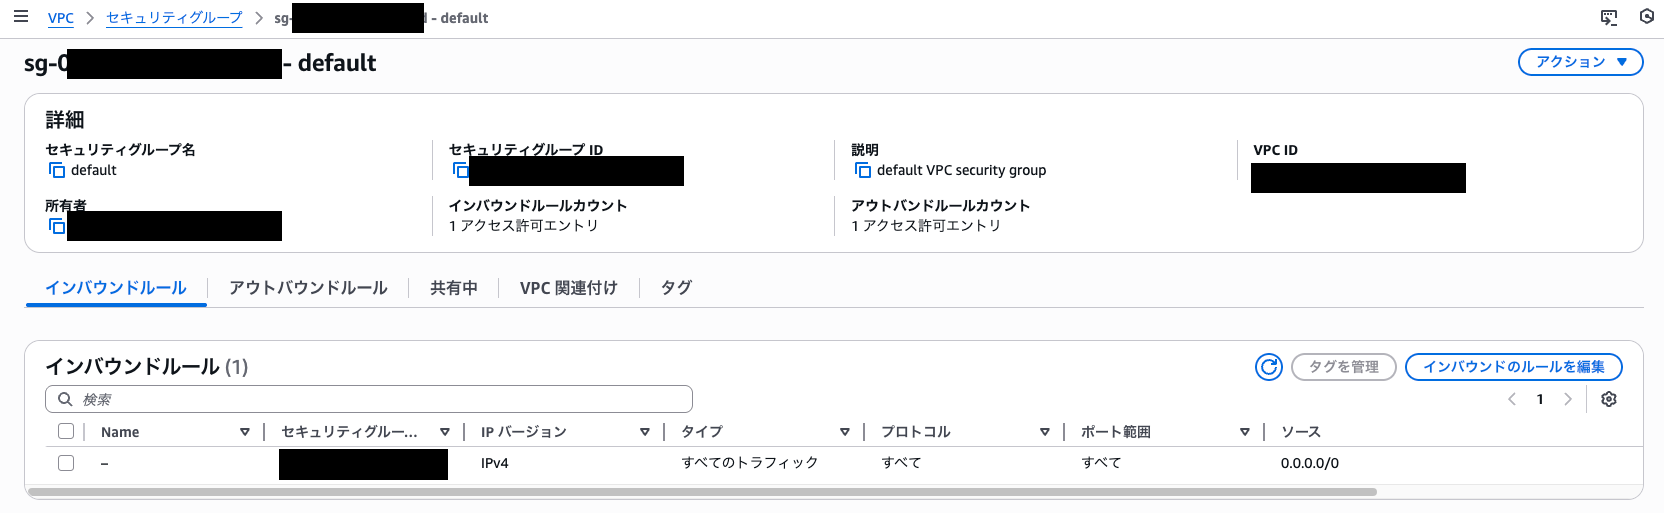1664x513 pixels.
Task: Select all inbound rules header checkbox
Action: tap(66, 431)
